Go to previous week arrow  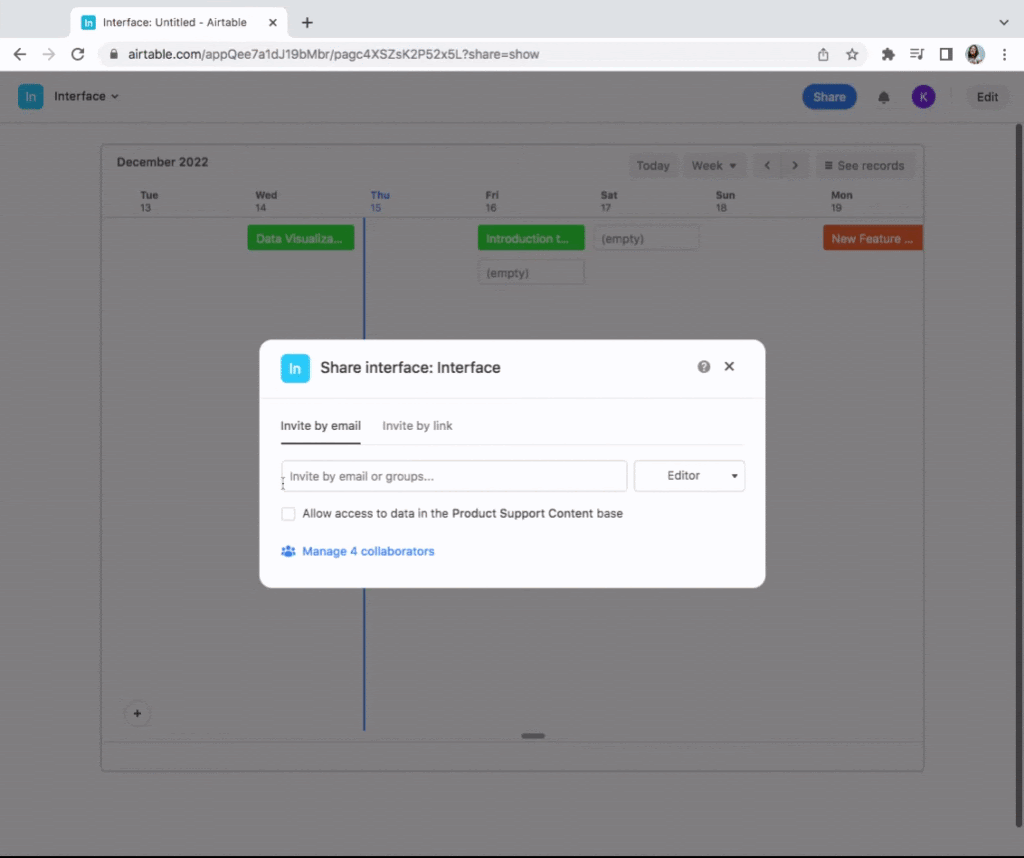(x=767, y=165)
